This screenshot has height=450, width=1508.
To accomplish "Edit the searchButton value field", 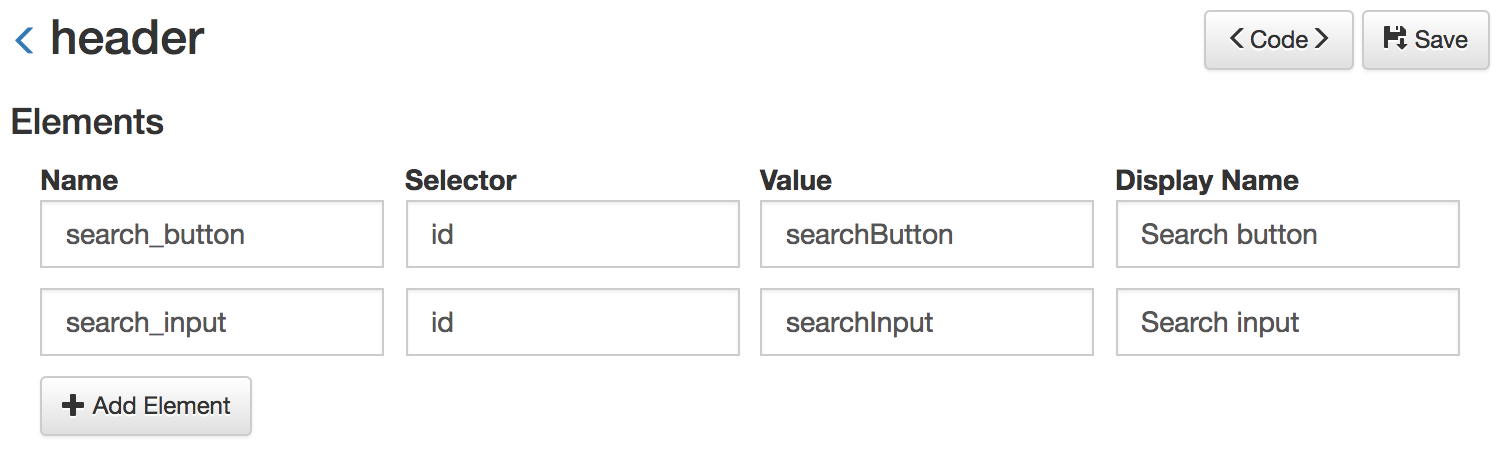I will [927, 234].
